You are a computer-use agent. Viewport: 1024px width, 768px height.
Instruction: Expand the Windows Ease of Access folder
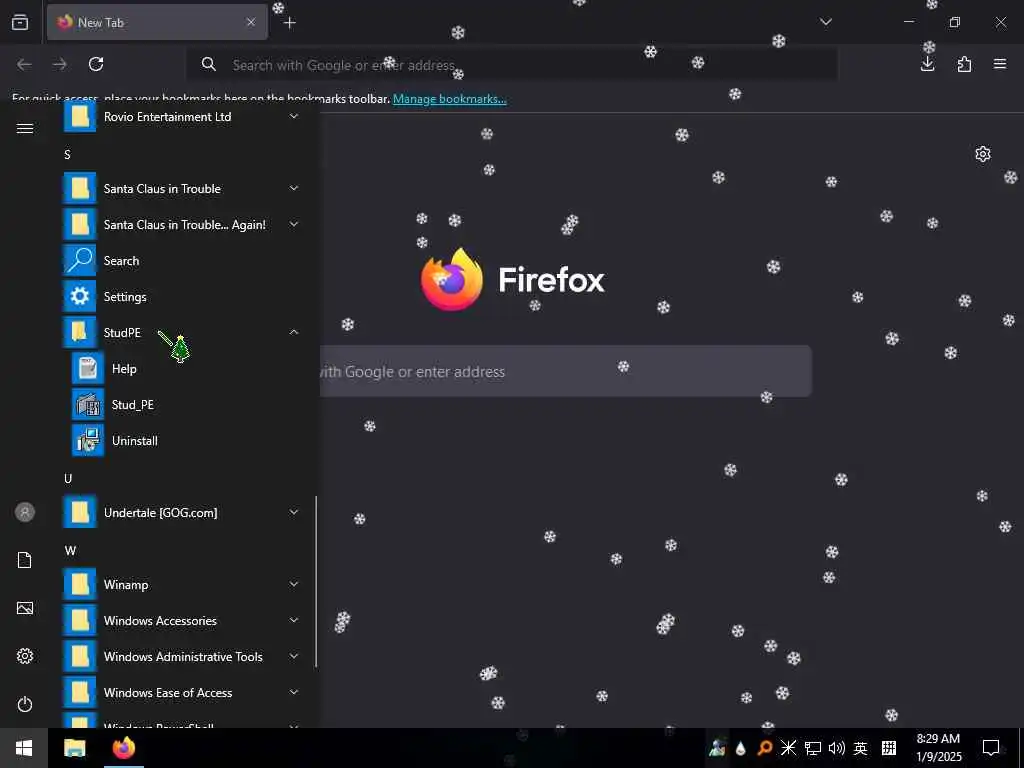(x=183, y=692)
